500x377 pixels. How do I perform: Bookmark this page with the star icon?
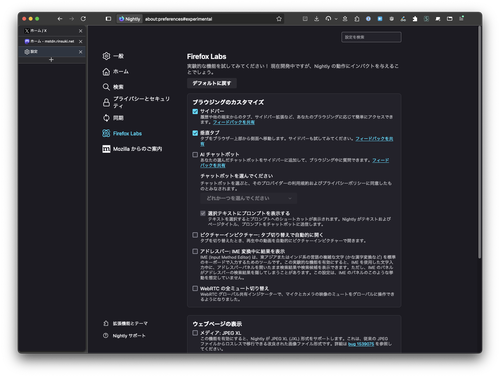click(279, 19)
